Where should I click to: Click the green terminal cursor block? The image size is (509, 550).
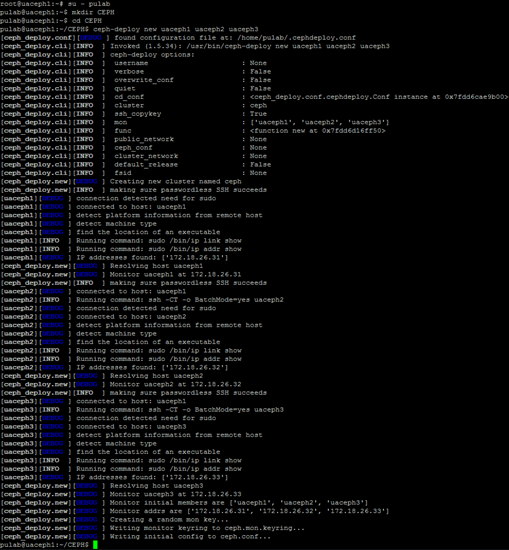tap(95, 545)
